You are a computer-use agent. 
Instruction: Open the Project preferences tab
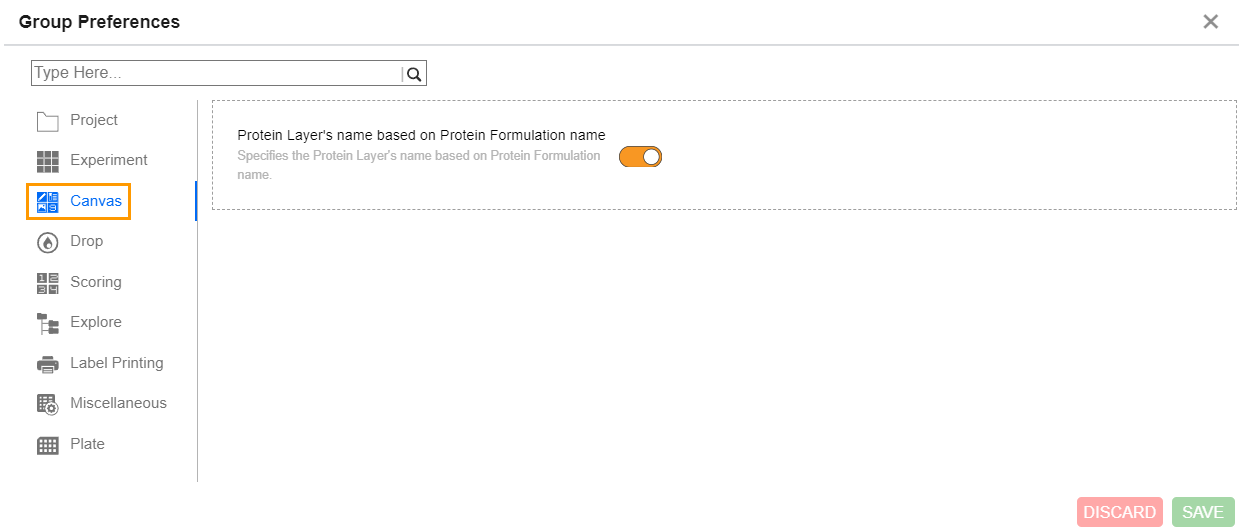[x=94, y=120]
